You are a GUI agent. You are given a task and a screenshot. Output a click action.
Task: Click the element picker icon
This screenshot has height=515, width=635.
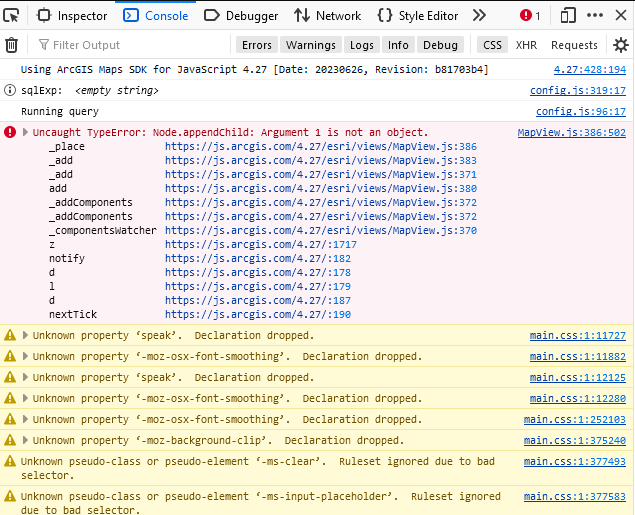coord(13,16)
